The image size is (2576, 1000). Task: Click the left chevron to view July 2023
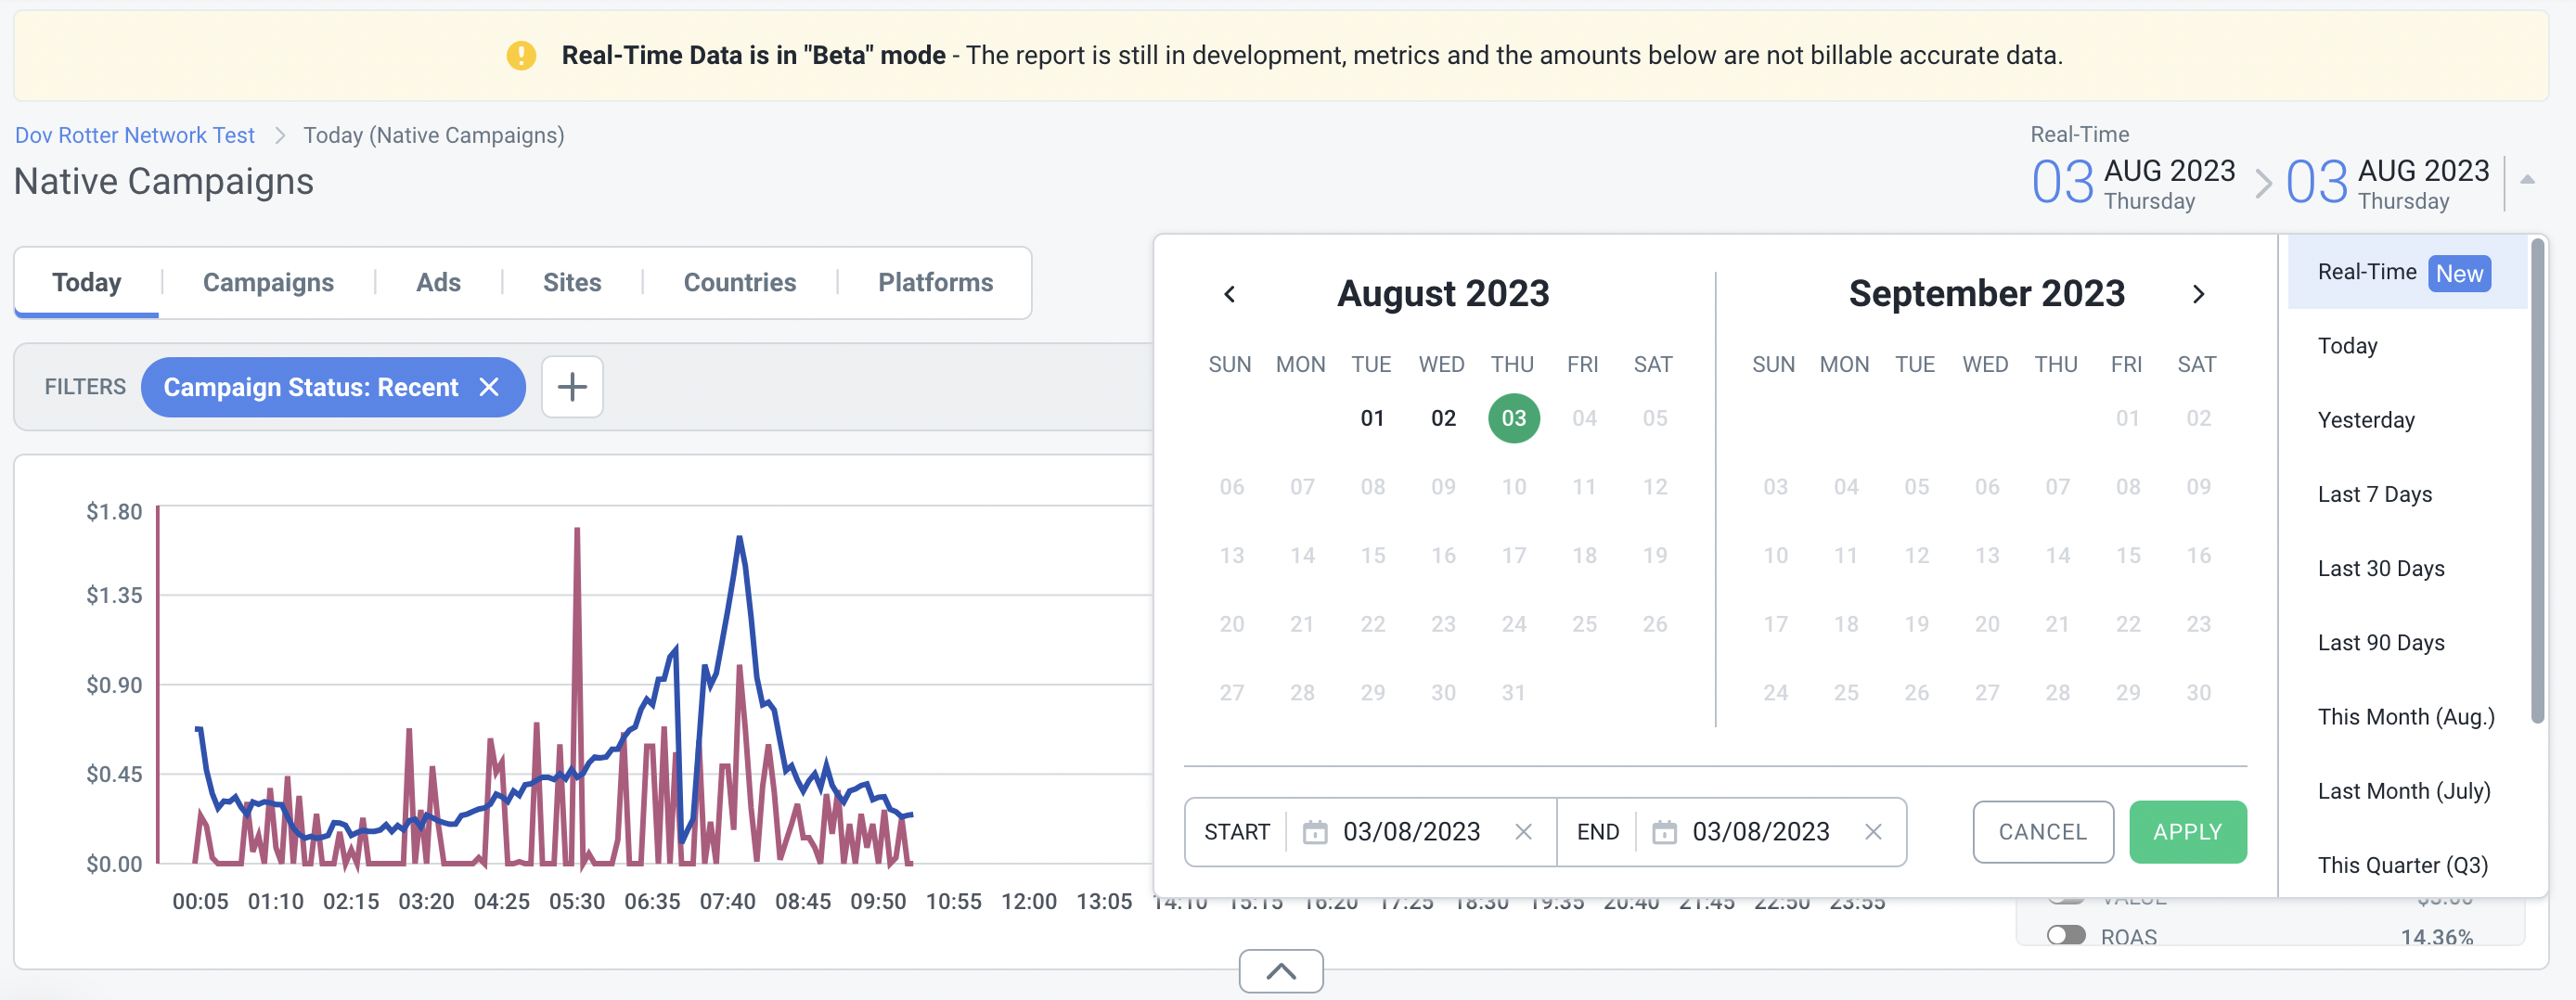[1230, 294]
